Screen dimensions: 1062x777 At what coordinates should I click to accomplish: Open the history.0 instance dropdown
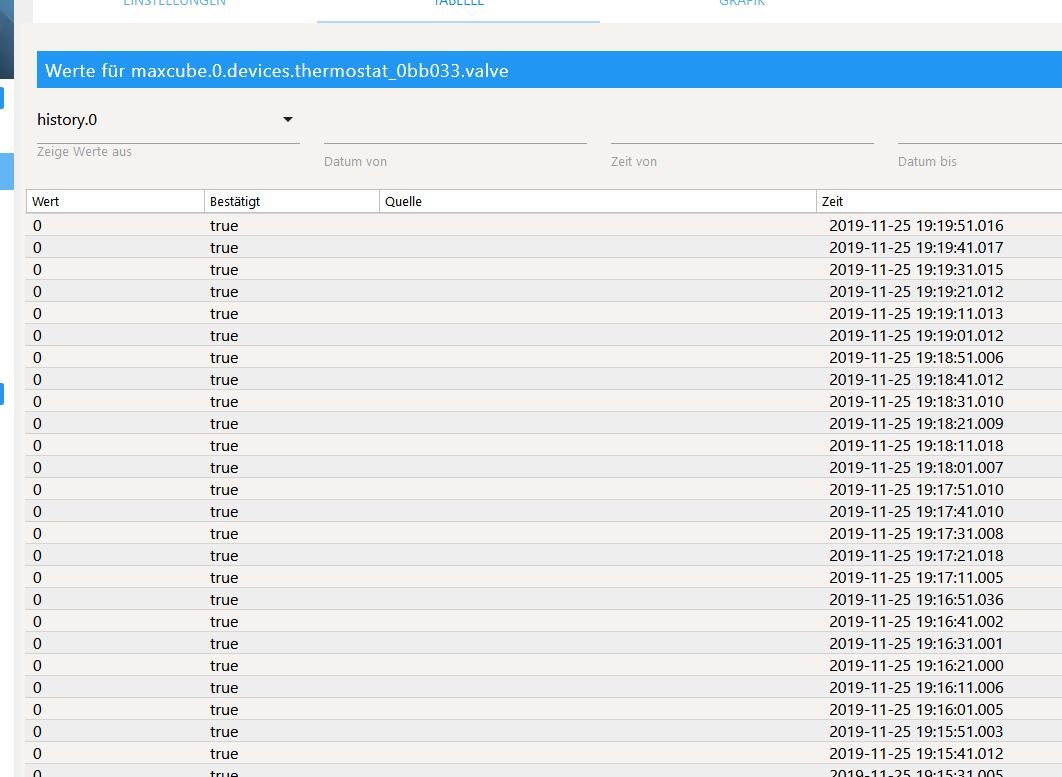(168, 120)
